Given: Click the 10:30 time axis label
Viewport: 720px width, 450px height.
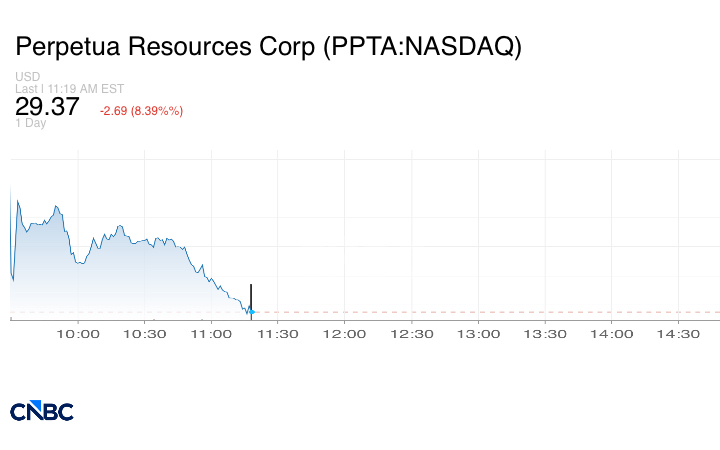Looking at the screenshot, I should tap(145, 335).
